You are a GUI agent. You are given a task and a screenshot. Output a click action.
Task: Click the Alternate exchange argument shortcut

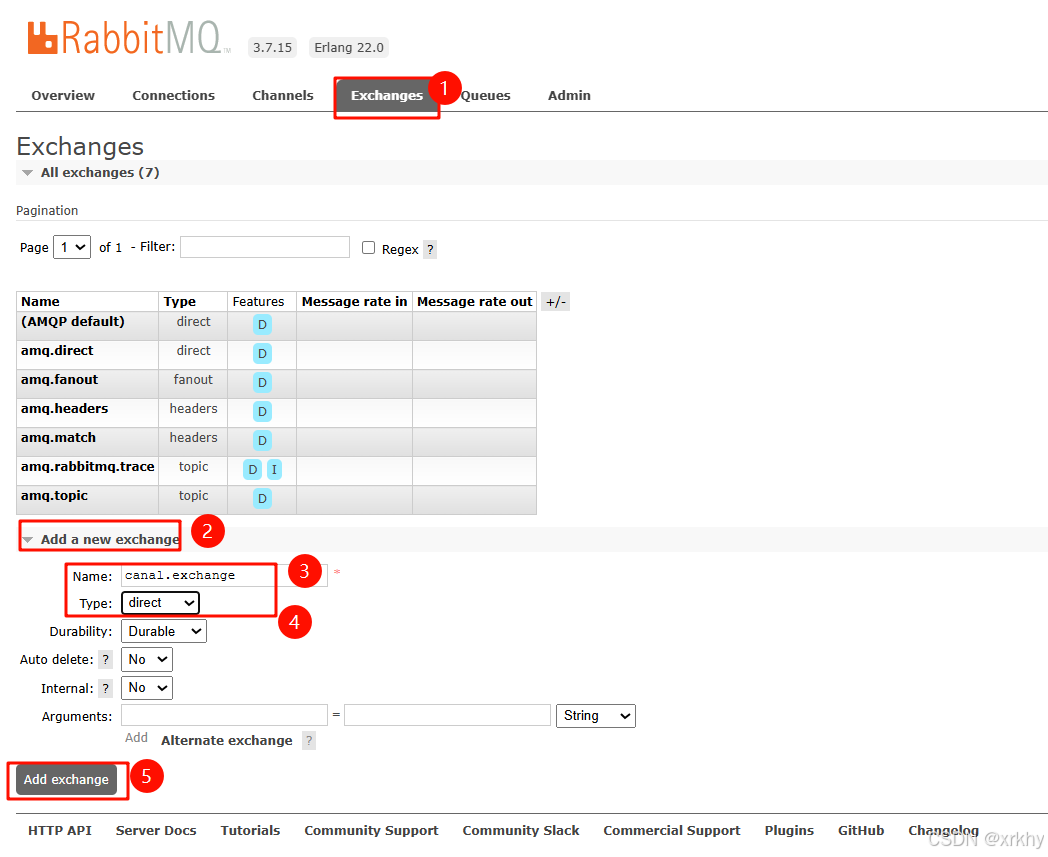pyautogui.click(x=227, y=741)
